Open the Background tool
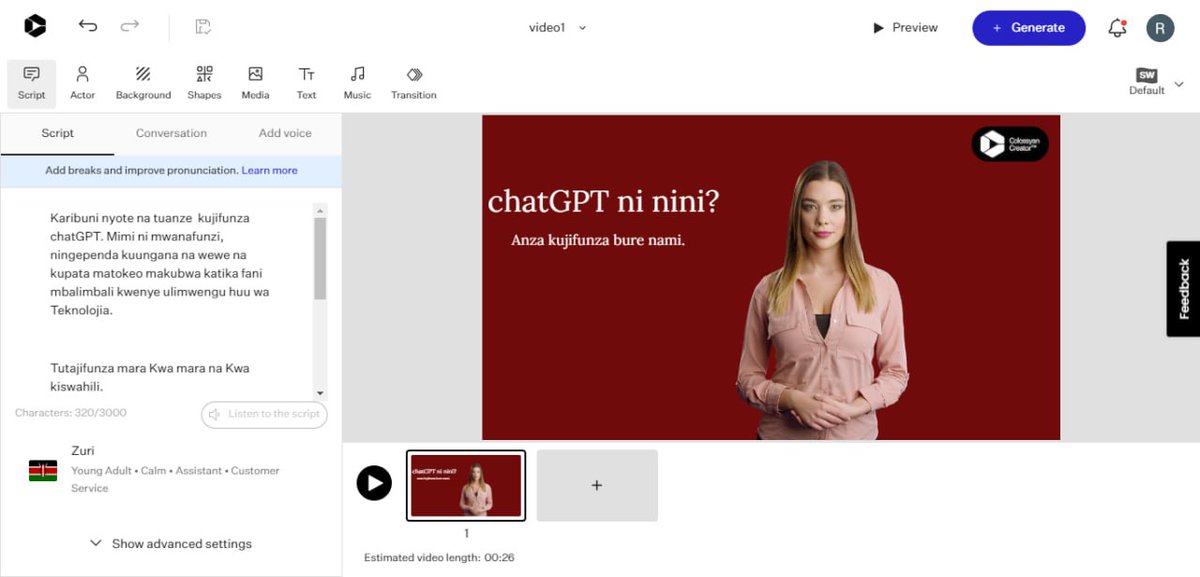1200x577 pixels. pos(143,83)
